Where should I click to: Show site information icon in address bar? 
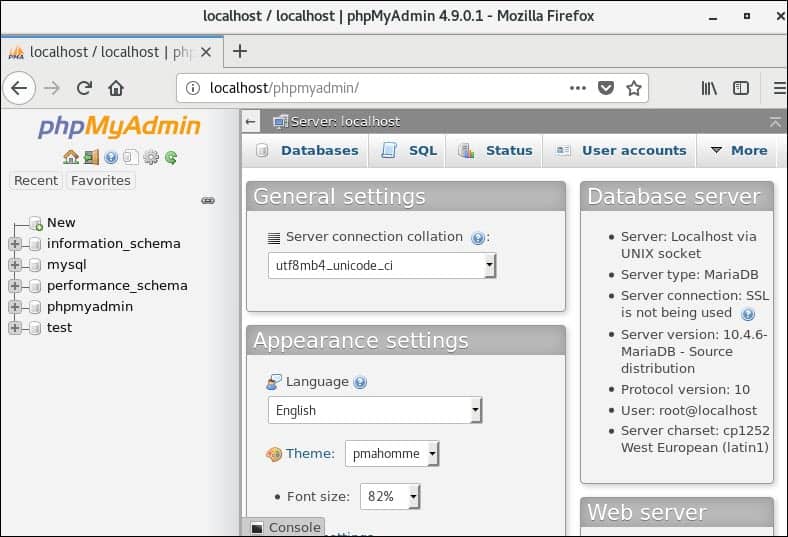(x=192, y=88)
